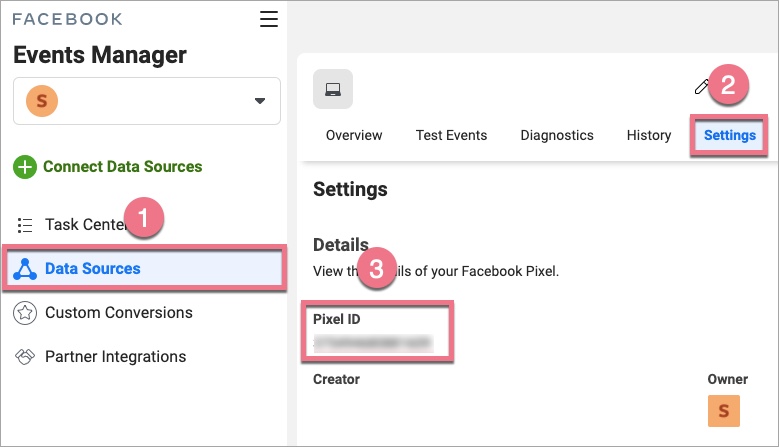Click the pixel laptop icon
Image resolution: width=779 pixels, height=447 pixels.
[x=333, y=89]
